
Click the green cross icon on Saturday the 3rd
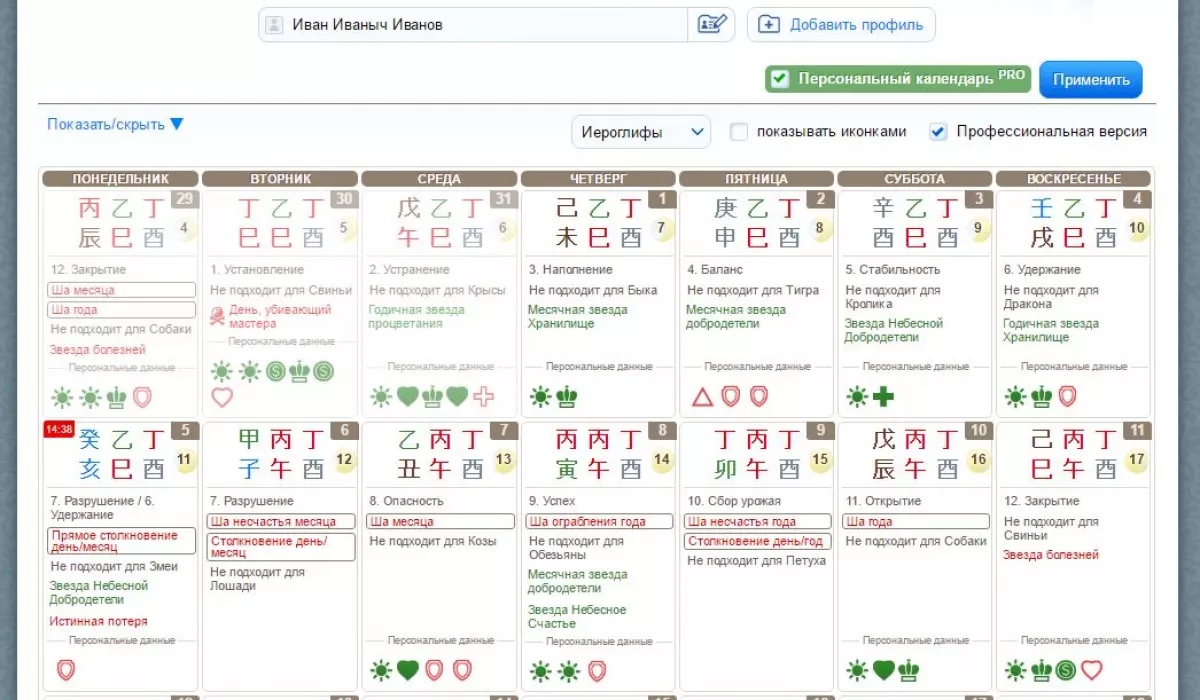[883, 397]
